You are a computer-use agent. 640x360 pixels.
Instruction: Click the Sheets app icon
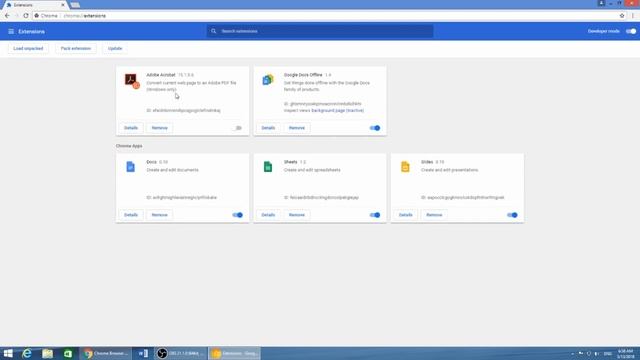click(268, 167)
